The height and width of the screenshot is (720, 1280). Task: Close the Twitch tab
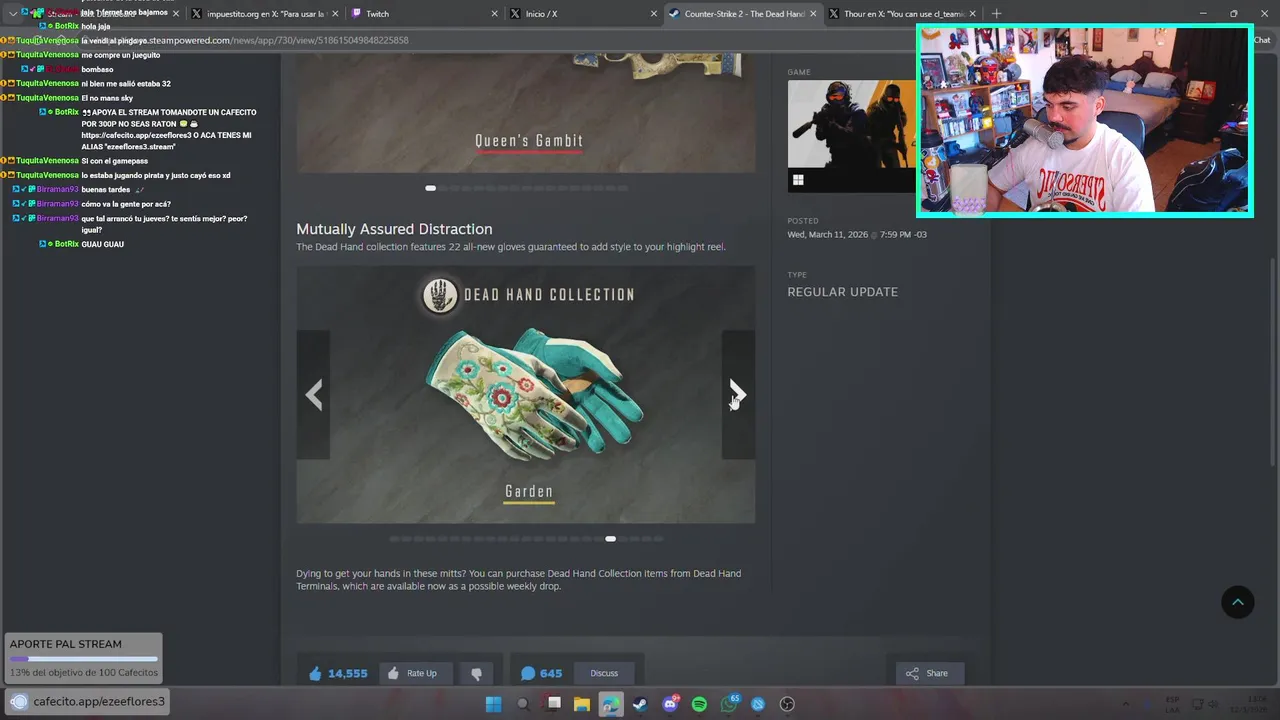tap(494, 14)
